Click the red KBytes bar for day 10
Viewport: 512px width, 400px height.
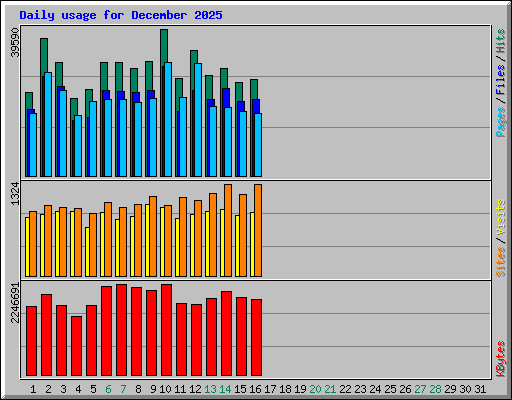(166, 330)
